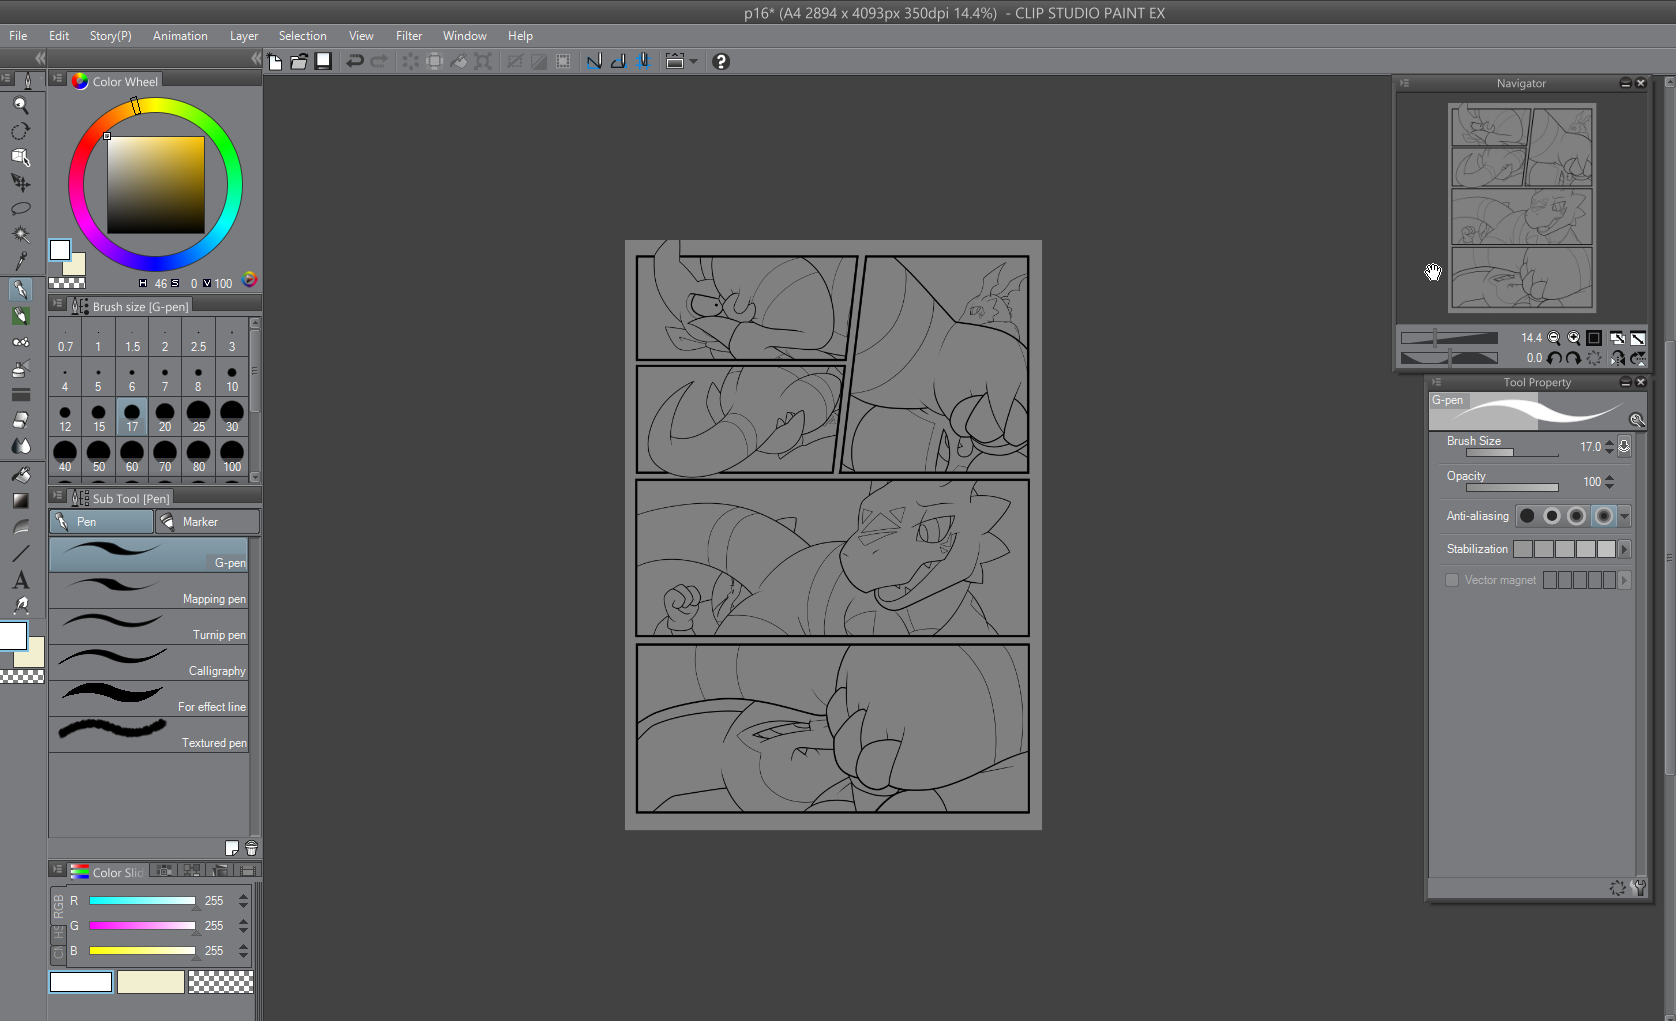The height and width of the screenshot is (1021, 1676).
Task: Select the Pencil tool on green background
Action: pyautogui.click(x=20, y=316)
